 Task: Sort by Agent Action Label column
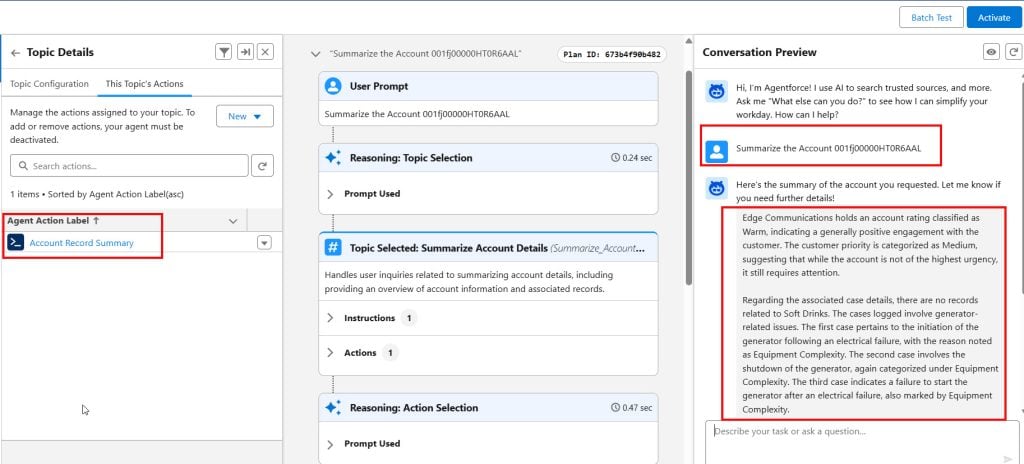tap(54, 221)
